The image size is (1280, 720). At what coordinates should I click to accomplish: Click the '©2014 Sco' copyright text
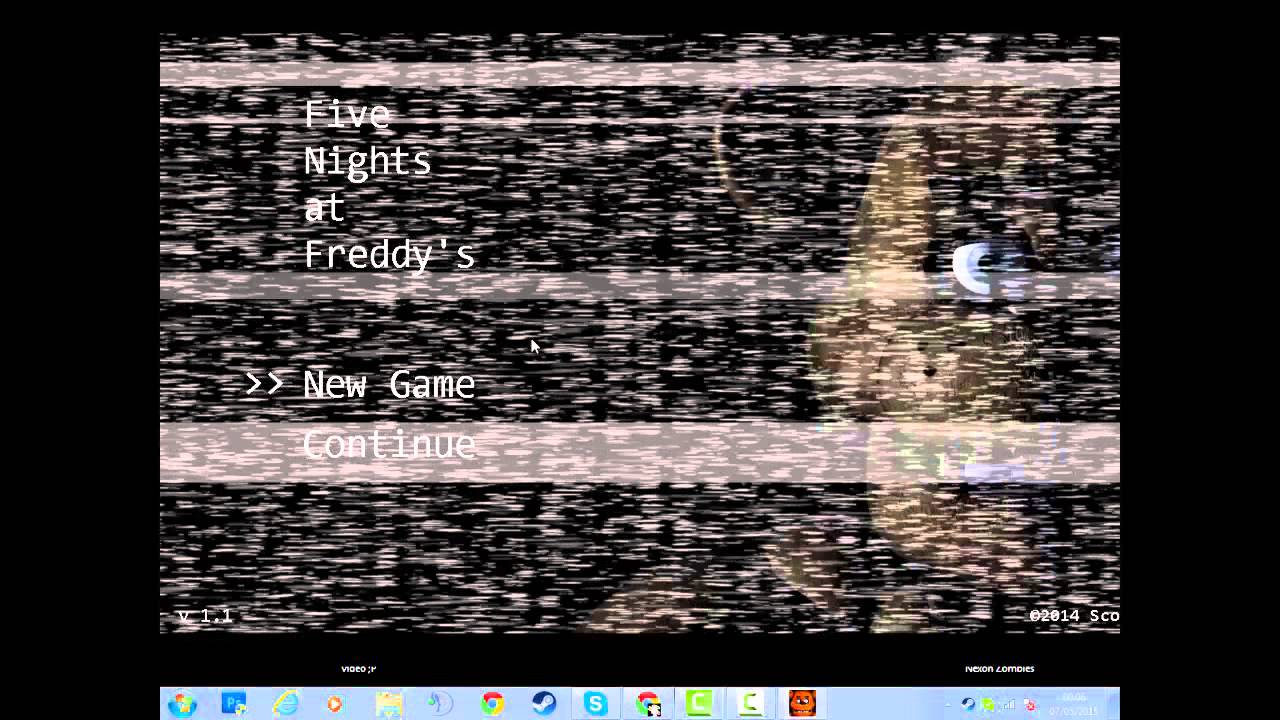tap(1074, 616)
